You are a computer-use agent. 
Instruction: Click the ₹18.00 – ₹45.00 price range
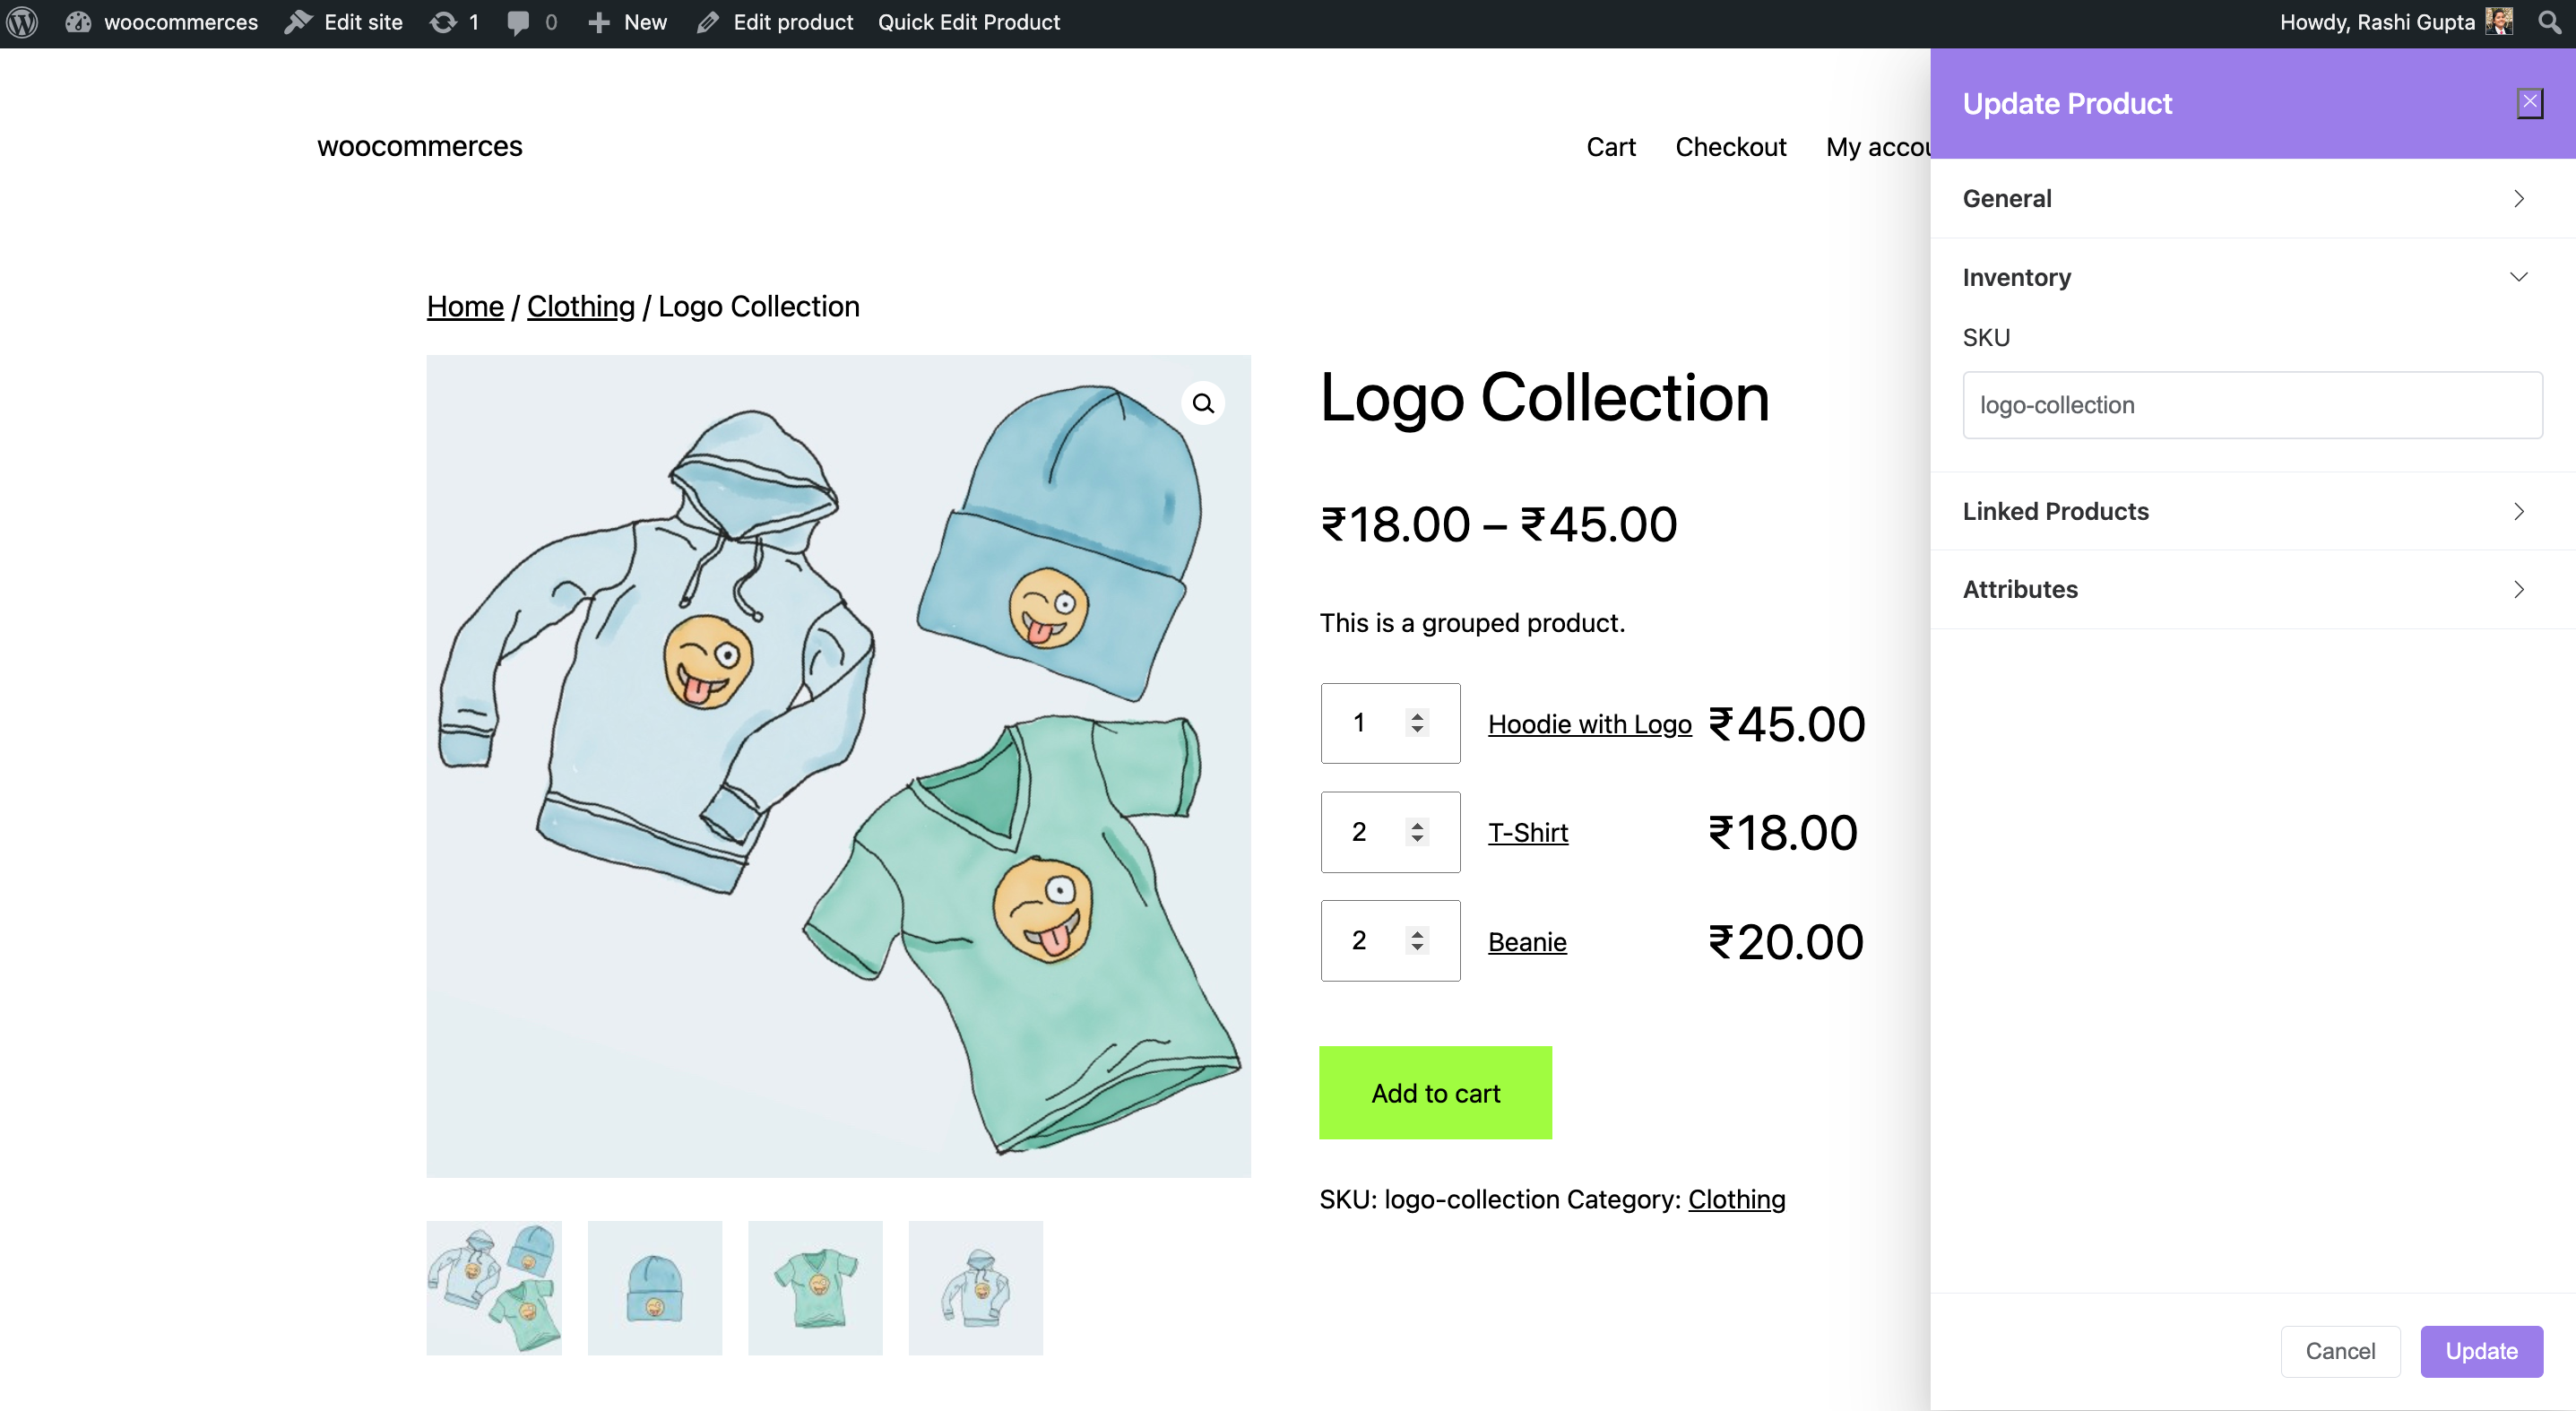point(1498,525)
